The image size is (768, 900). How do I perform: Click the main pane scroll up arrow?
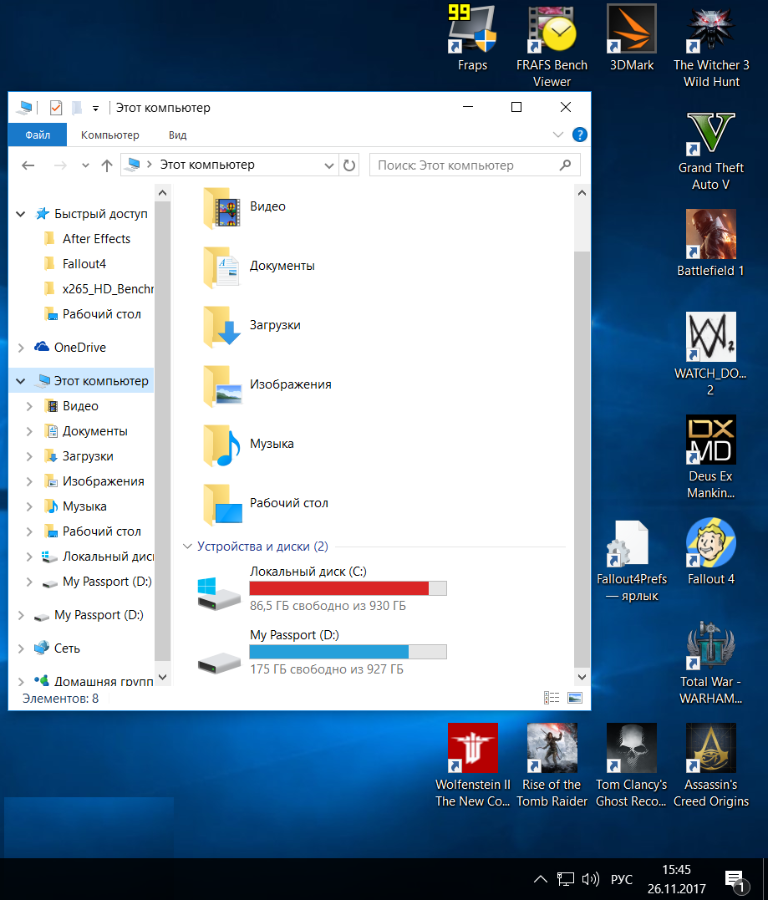click(x=582, y=193)
